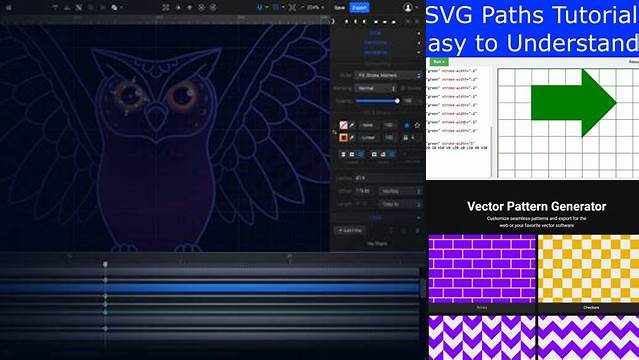This screenshot has width=639, height=360.
Task: Open the zoom percentage dropdown
Action: pos(315,7)
